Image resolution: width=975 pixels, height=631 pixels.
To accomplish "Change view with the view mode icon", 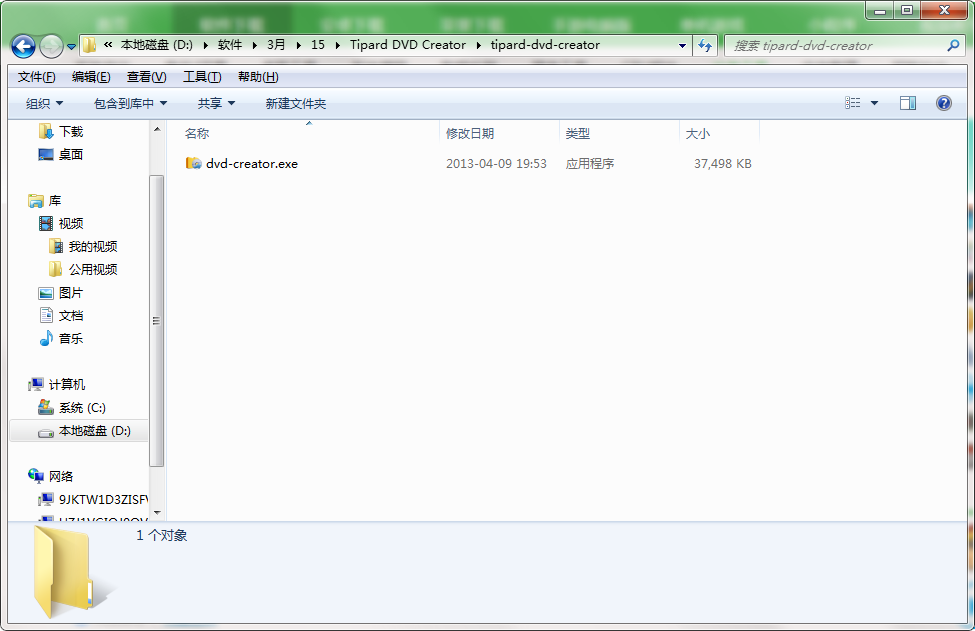I will click(x=853, y=103).
